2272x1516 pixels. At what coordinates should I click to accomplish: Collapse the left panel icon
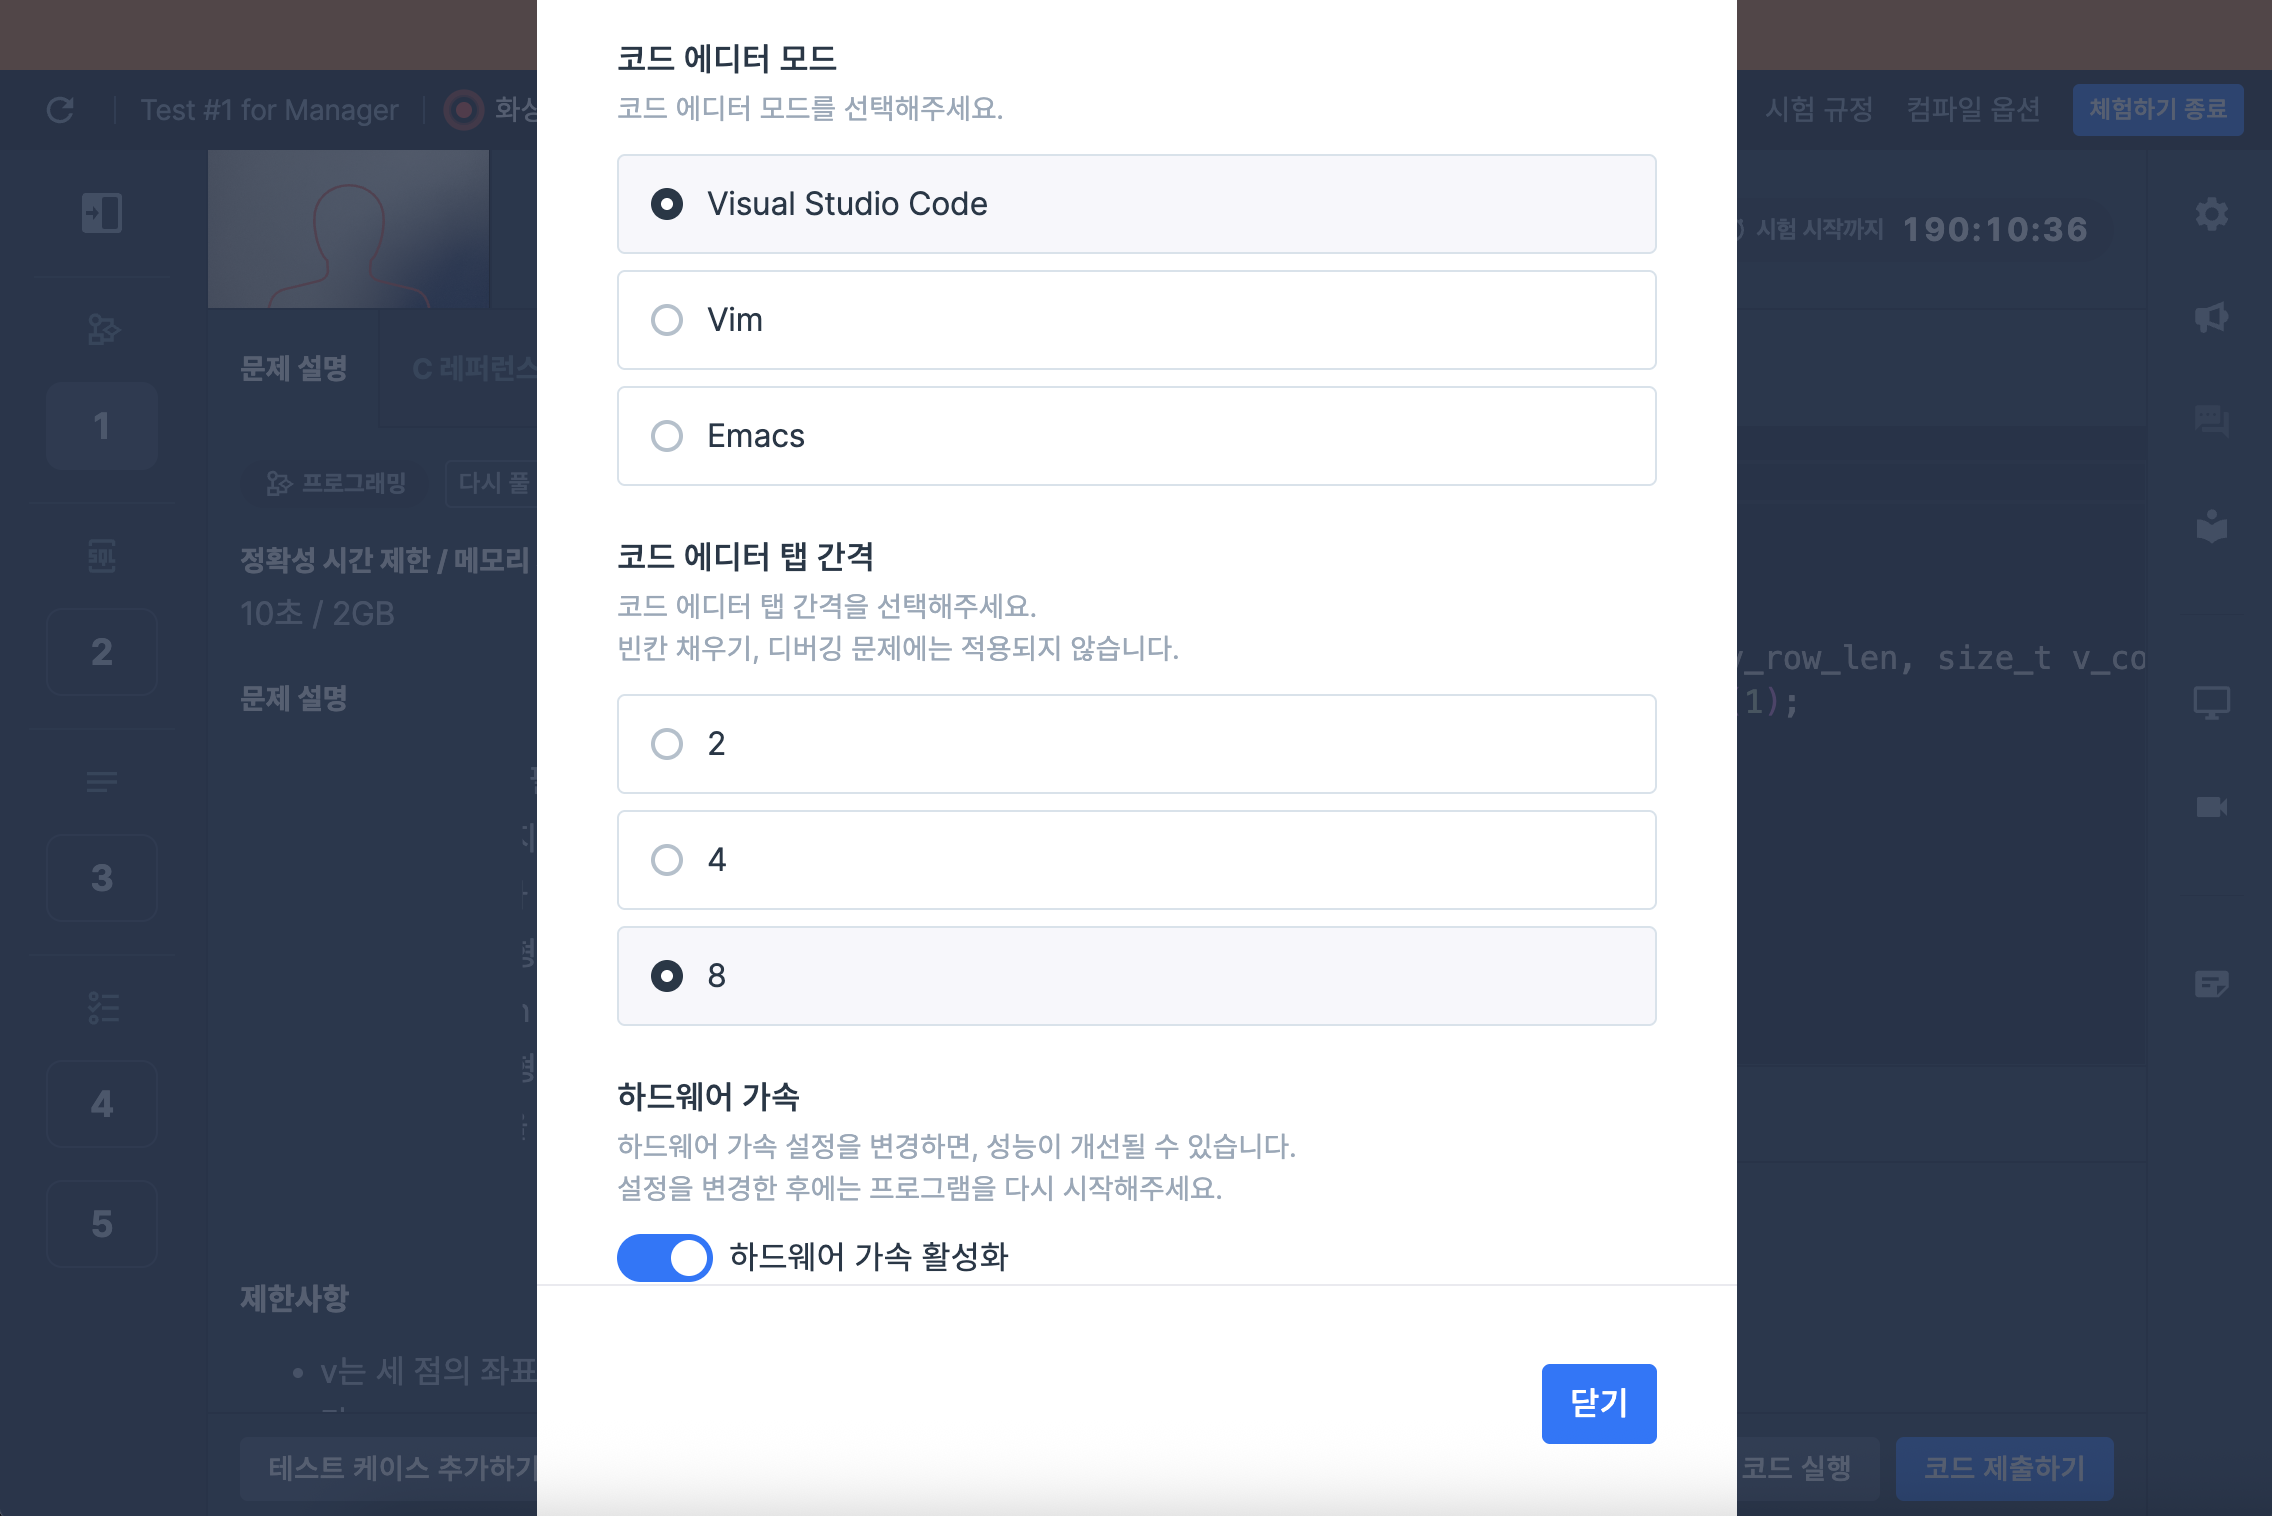coord(102,213)
